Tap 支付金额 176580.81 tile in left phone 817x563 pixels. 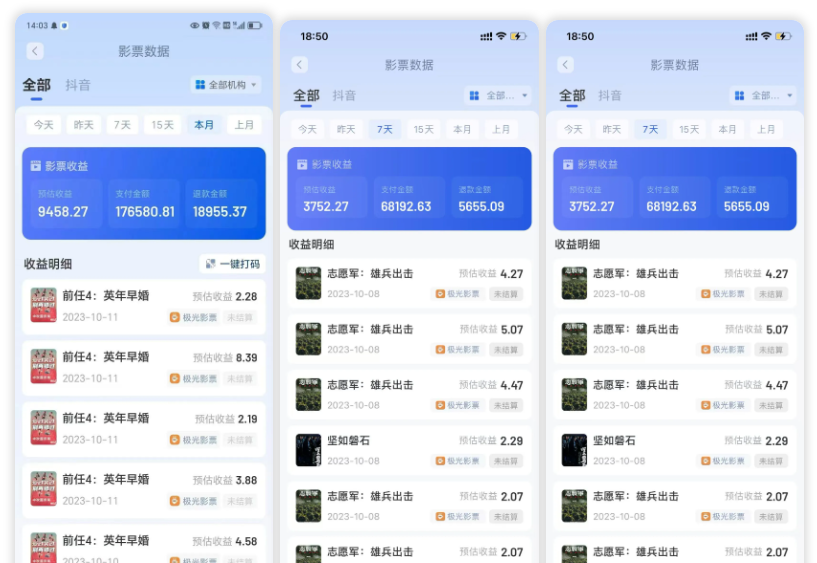point(144,203)
